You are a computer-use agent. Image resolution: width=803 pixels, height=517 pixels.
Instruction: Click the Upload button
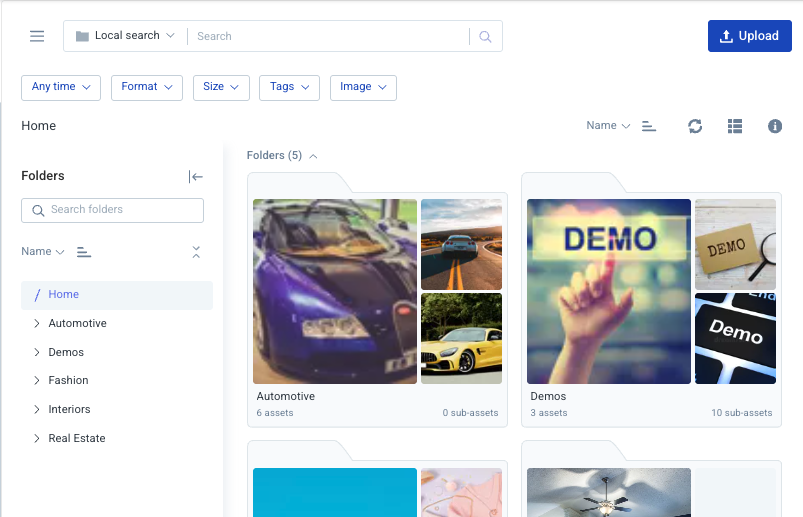pyautogui.click(x=749, y=36)
